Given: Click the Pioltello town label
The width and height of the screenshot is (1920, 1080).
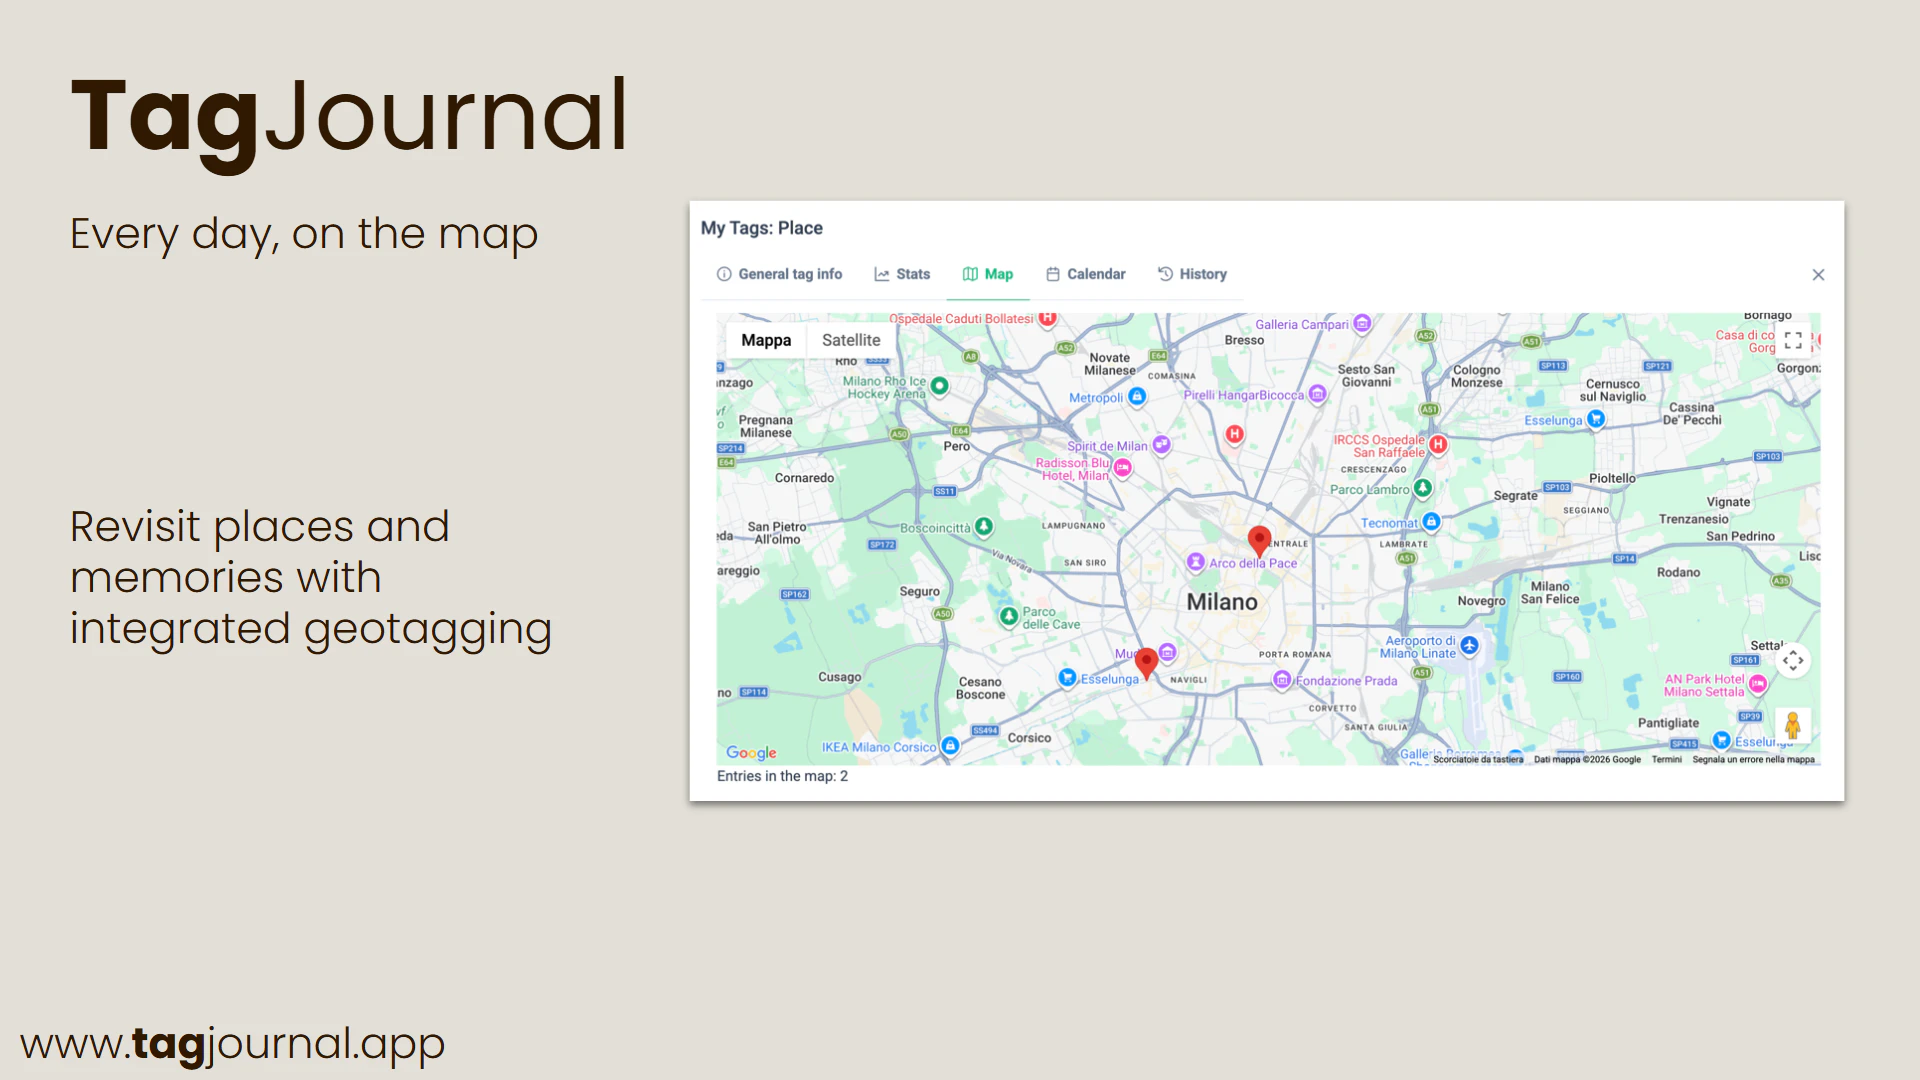Looking at the screenshot, I should (1612, 479).
